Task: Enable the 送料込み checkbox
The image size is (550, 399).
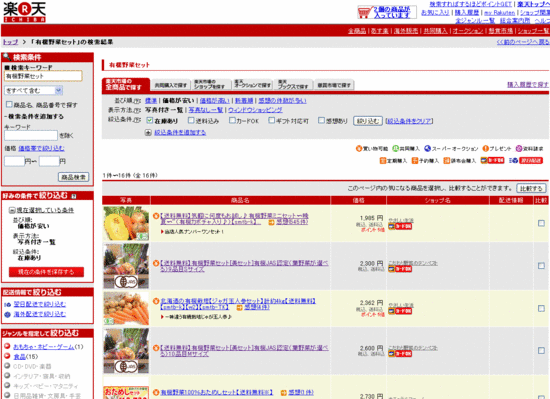Action: (x=191, y=121)
